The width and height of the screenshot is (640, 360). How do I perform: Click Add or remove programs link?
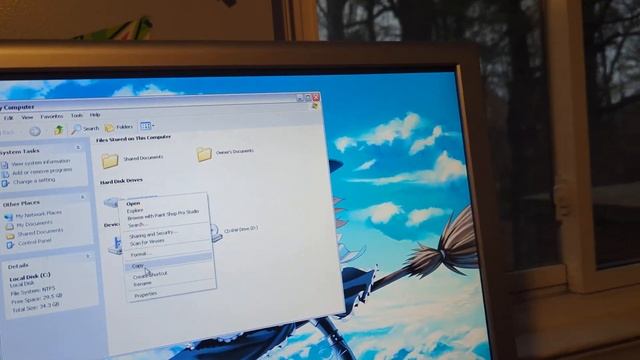42,171
